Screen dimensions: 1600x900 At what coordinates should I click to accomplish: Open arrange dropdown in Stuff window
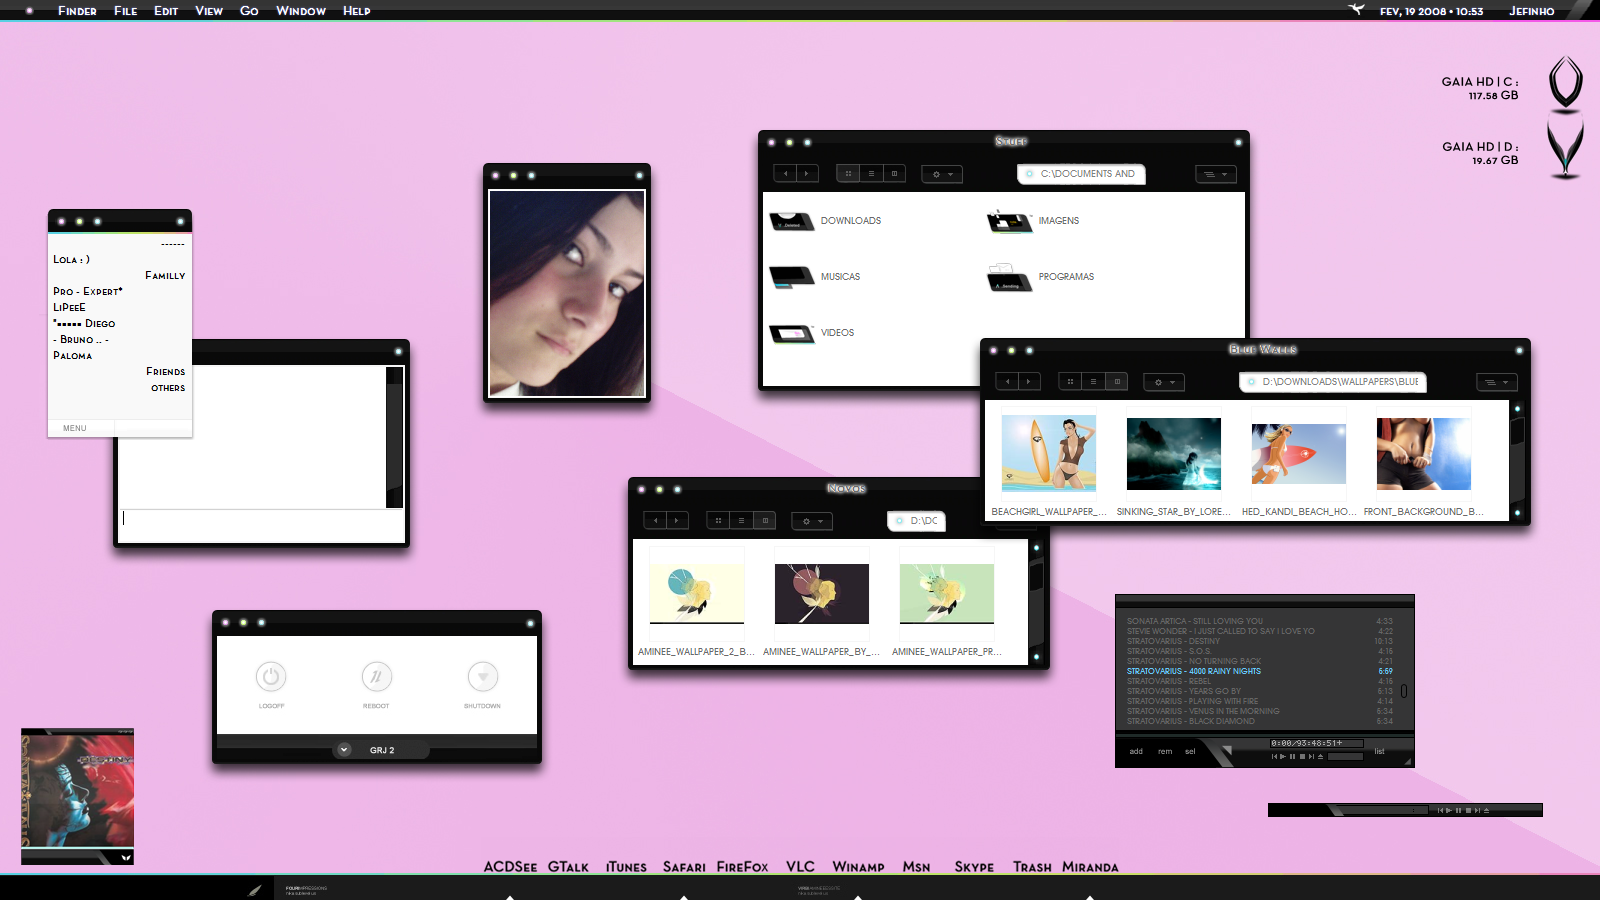click(1216, 174)
